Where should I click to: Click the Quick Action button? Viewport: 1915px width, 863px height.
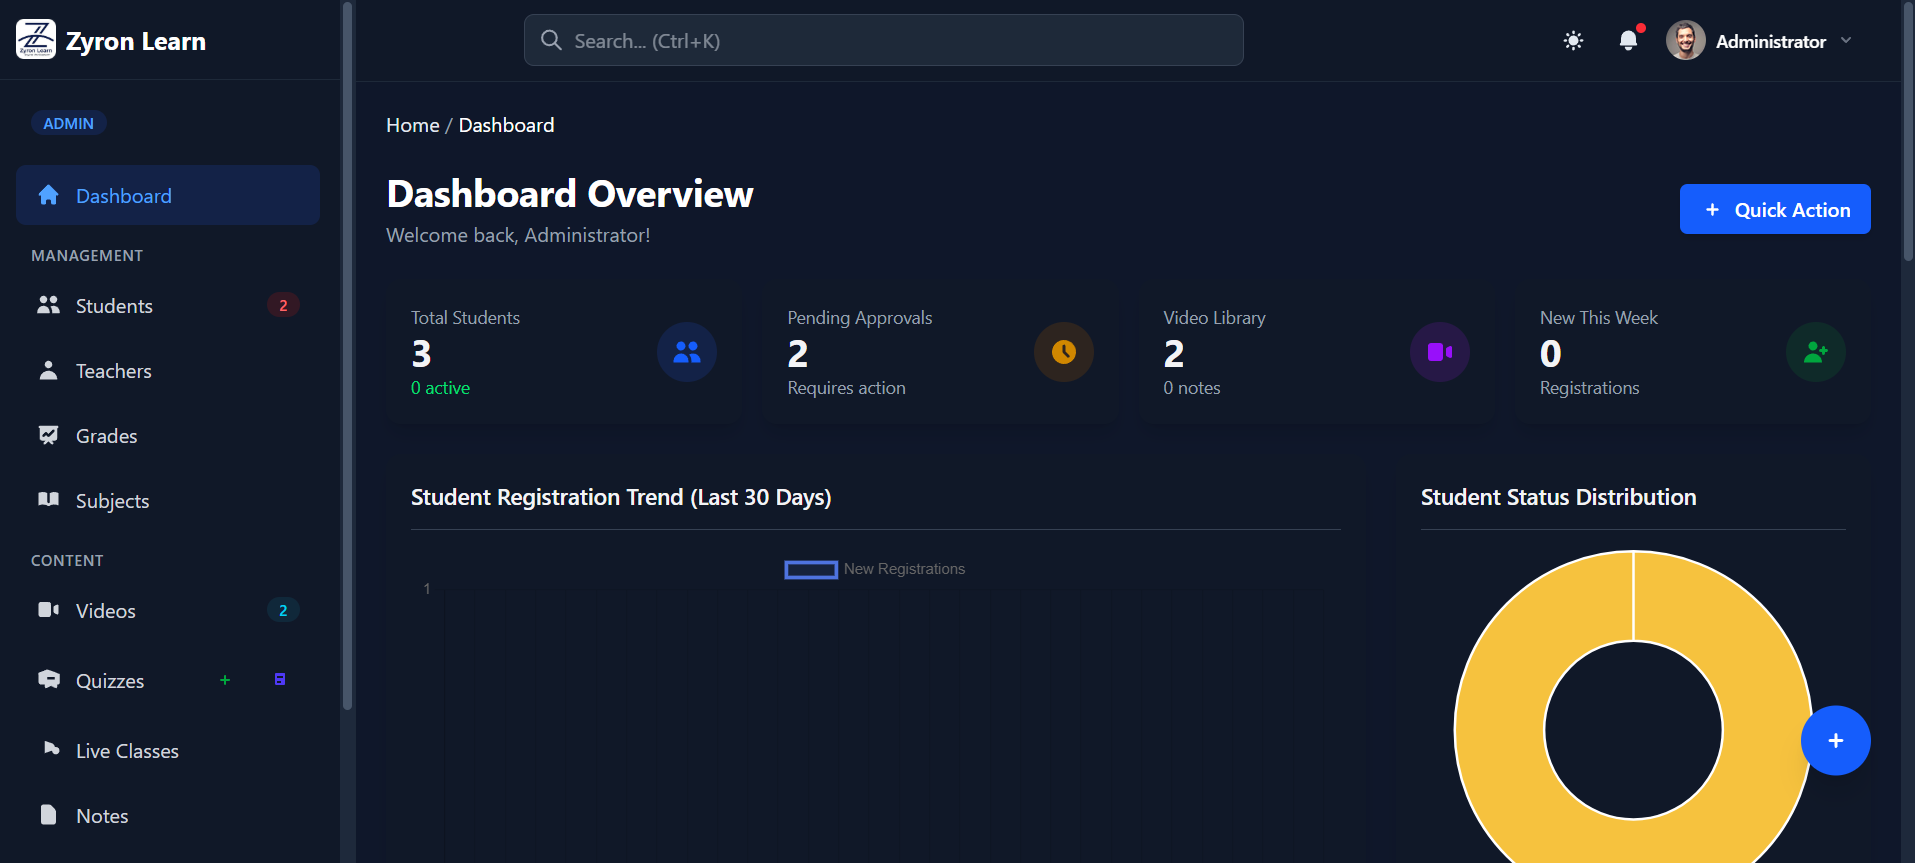[x=1775, y=209]
